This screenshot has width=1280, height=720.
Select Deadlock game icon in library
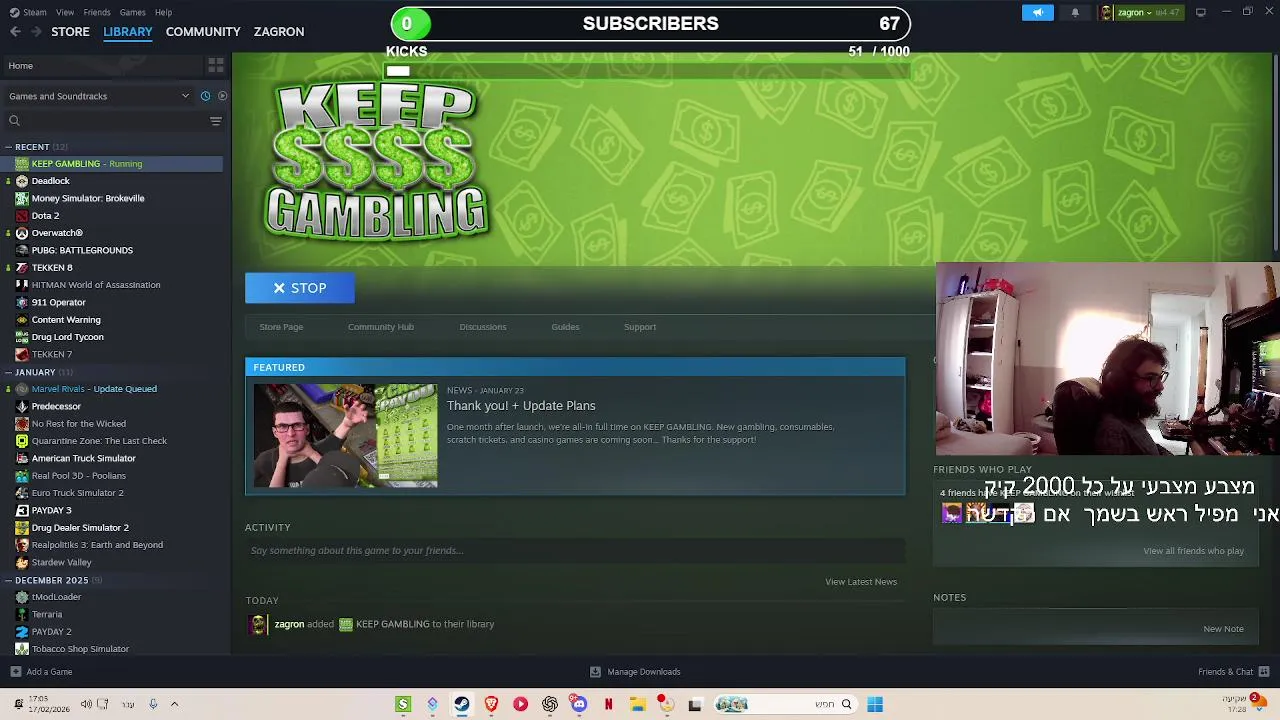[x=22, y=181]
